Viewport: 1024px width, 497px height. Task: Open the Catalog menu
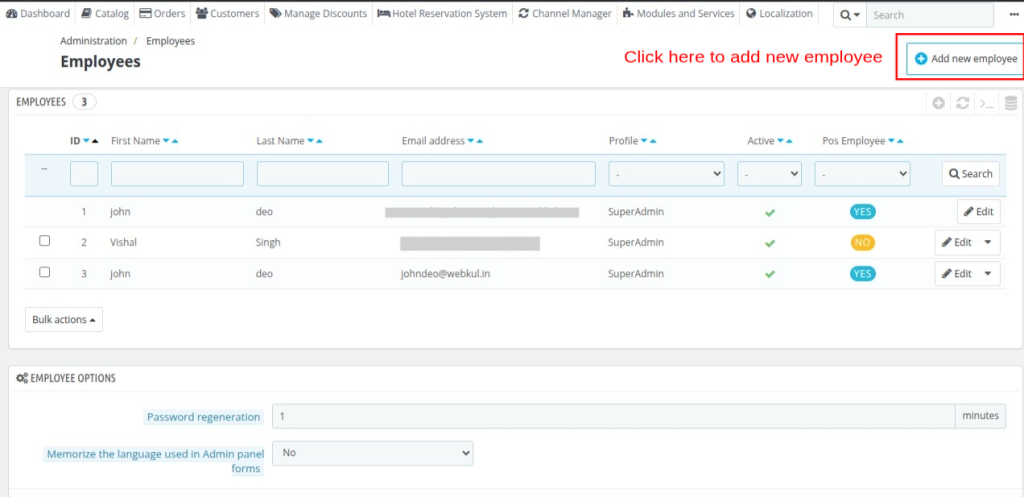click(104, 13)
